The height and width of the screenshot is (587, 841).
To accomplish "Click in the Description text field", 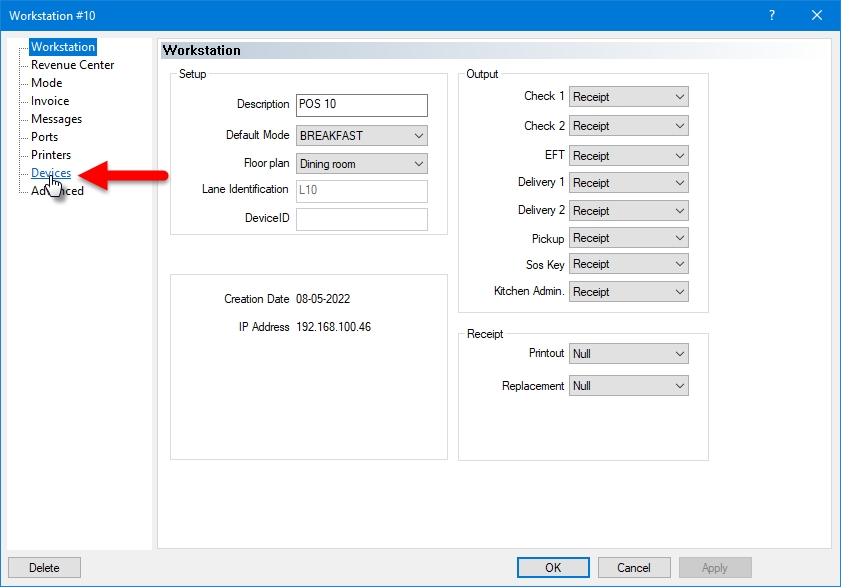I will [361, 105].
